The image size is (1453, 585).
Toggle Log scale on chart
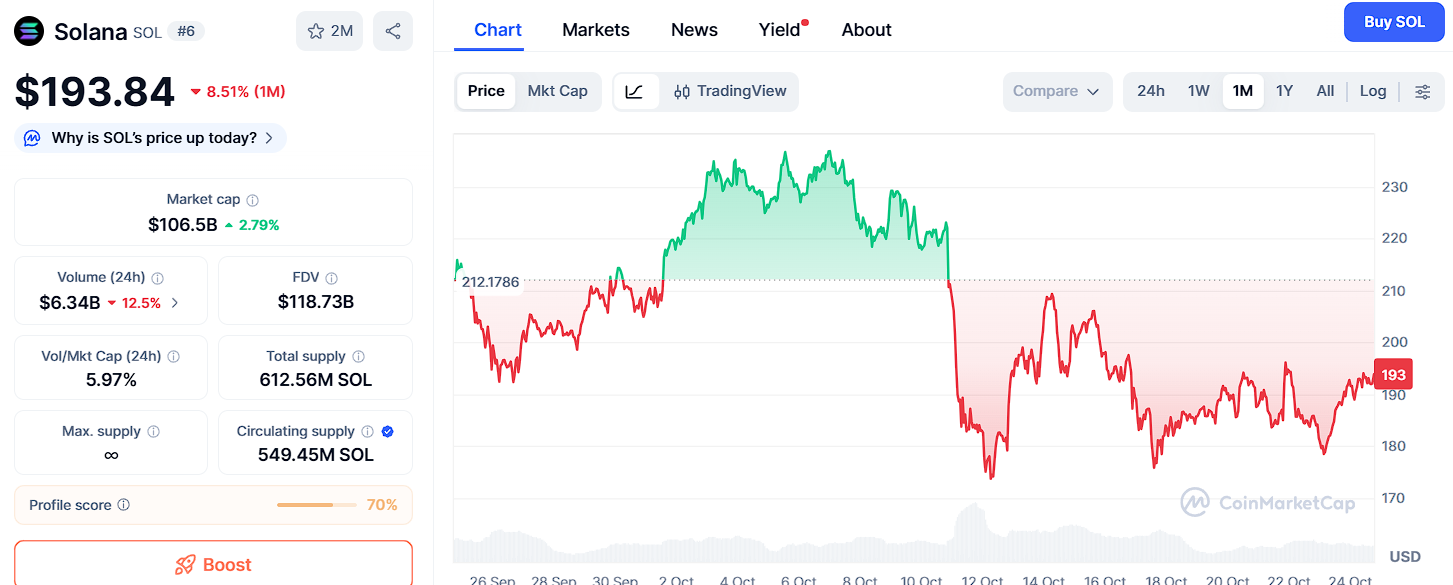point(1373,91)
